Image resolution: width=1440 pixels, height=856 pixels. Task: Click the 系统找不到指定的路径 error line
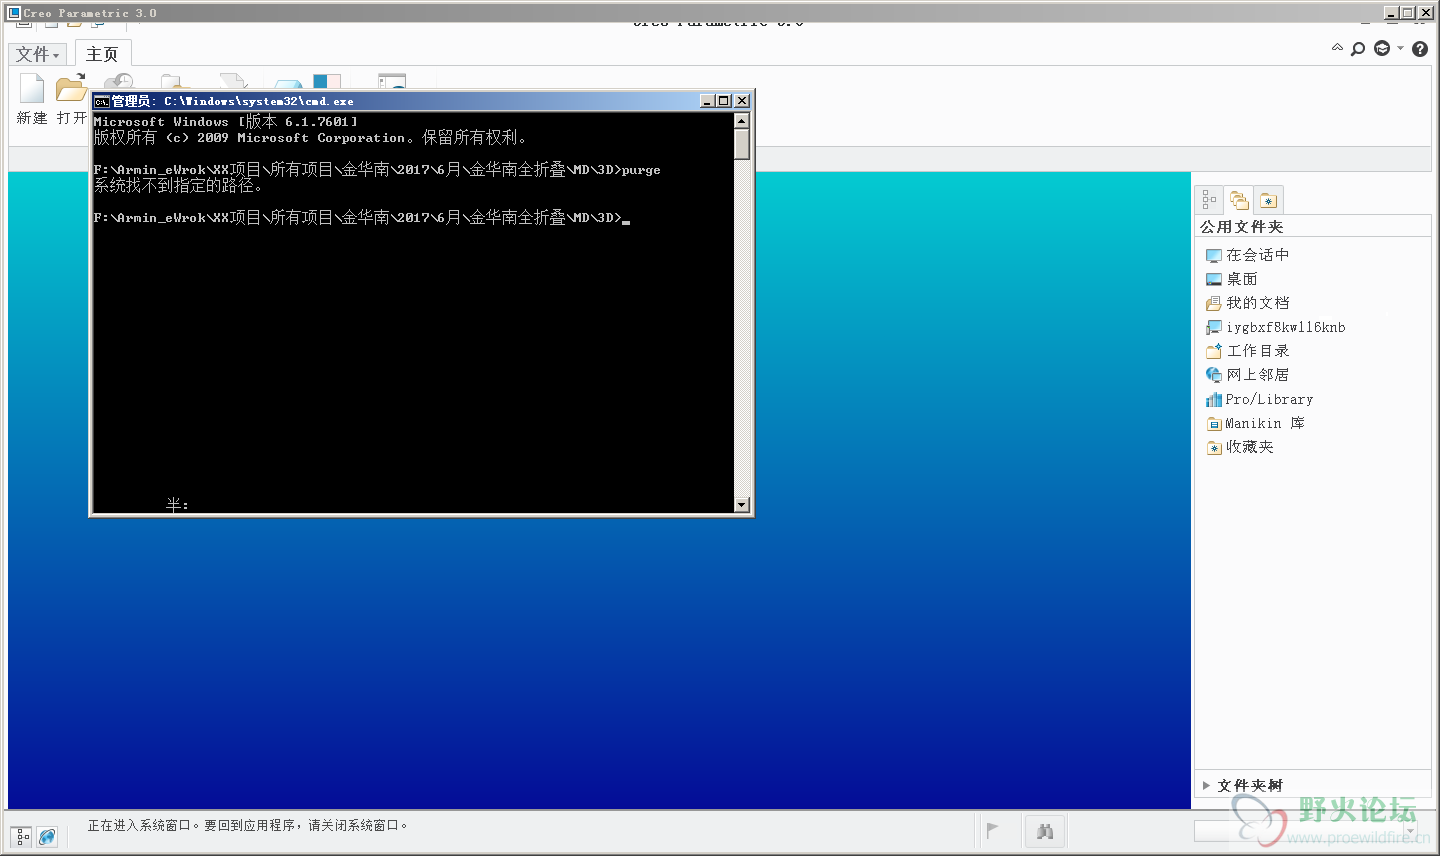[178, 186]
